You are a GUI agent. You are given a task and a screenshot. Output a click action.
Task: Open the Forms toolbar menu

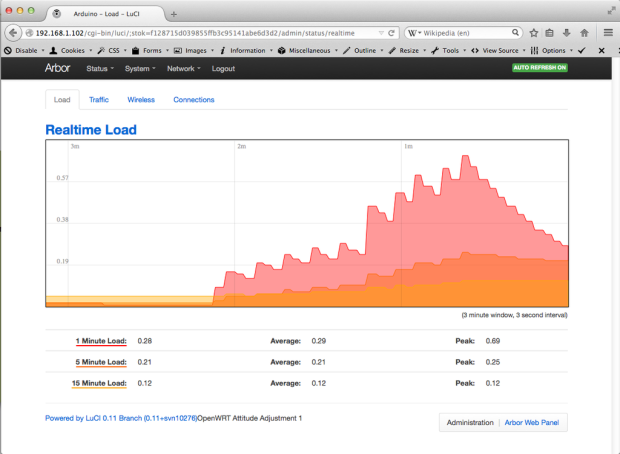[x=150, y=50]
